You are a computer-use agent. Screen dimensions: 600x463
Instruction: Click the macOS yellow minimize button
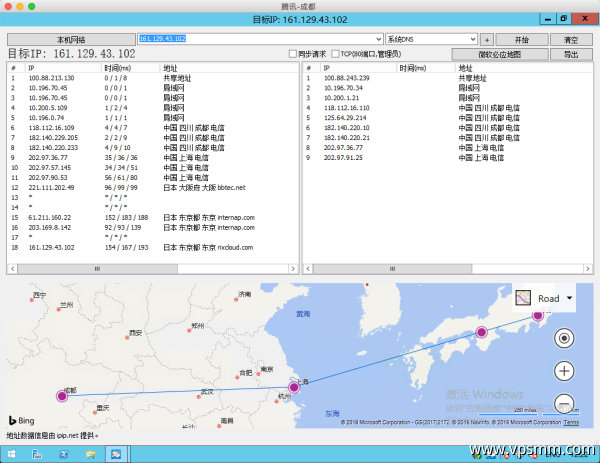[20, 6]
